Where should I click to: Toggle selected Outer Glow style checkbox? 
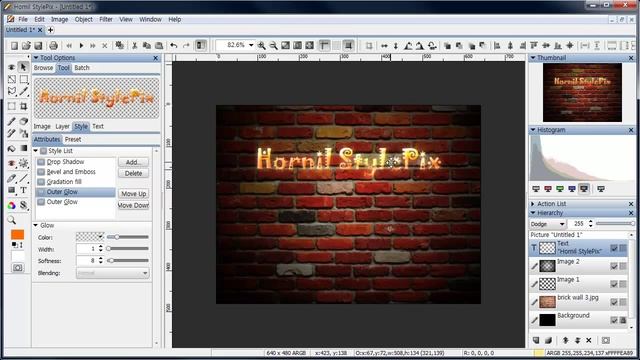[x=41, y=192]
